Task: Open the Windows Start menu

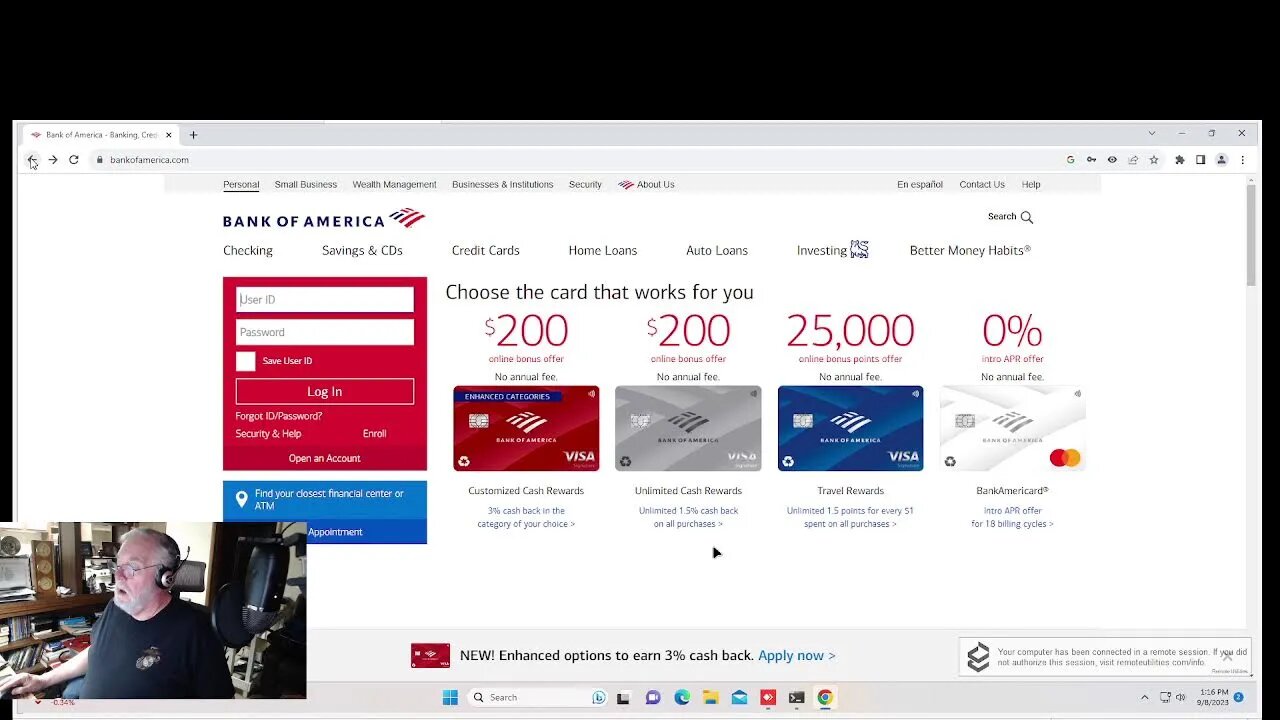Action: 450,698
